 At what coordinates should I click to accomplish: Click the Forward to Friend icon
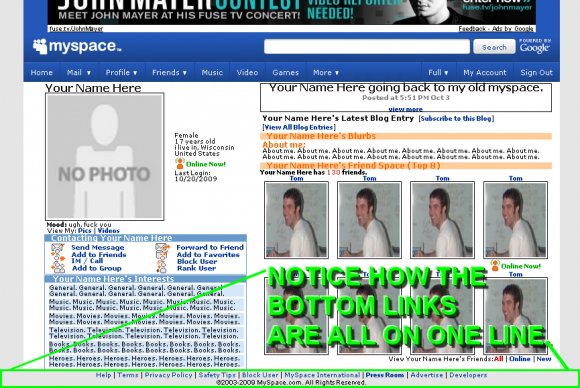[162, 248]
